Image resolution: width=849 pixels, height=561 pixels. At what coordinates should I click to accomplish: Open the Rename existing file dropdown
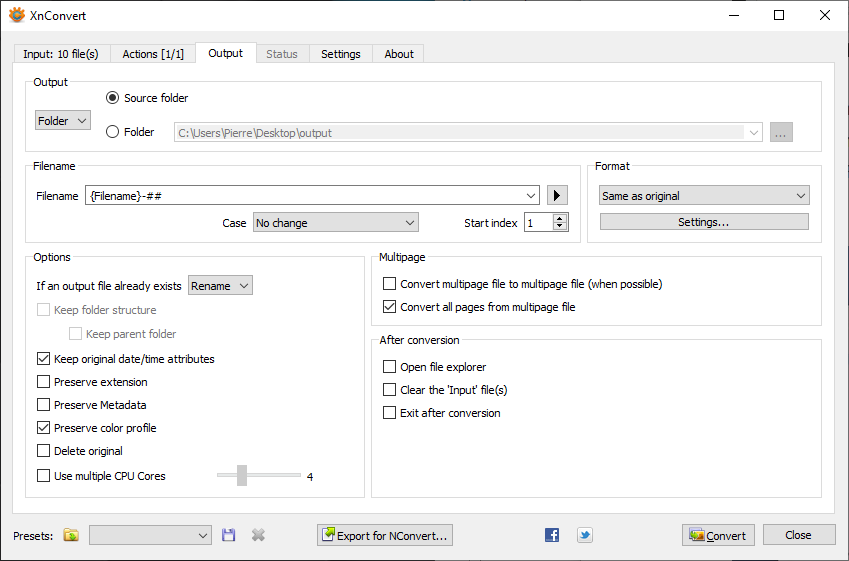click(x=220, y=286)
